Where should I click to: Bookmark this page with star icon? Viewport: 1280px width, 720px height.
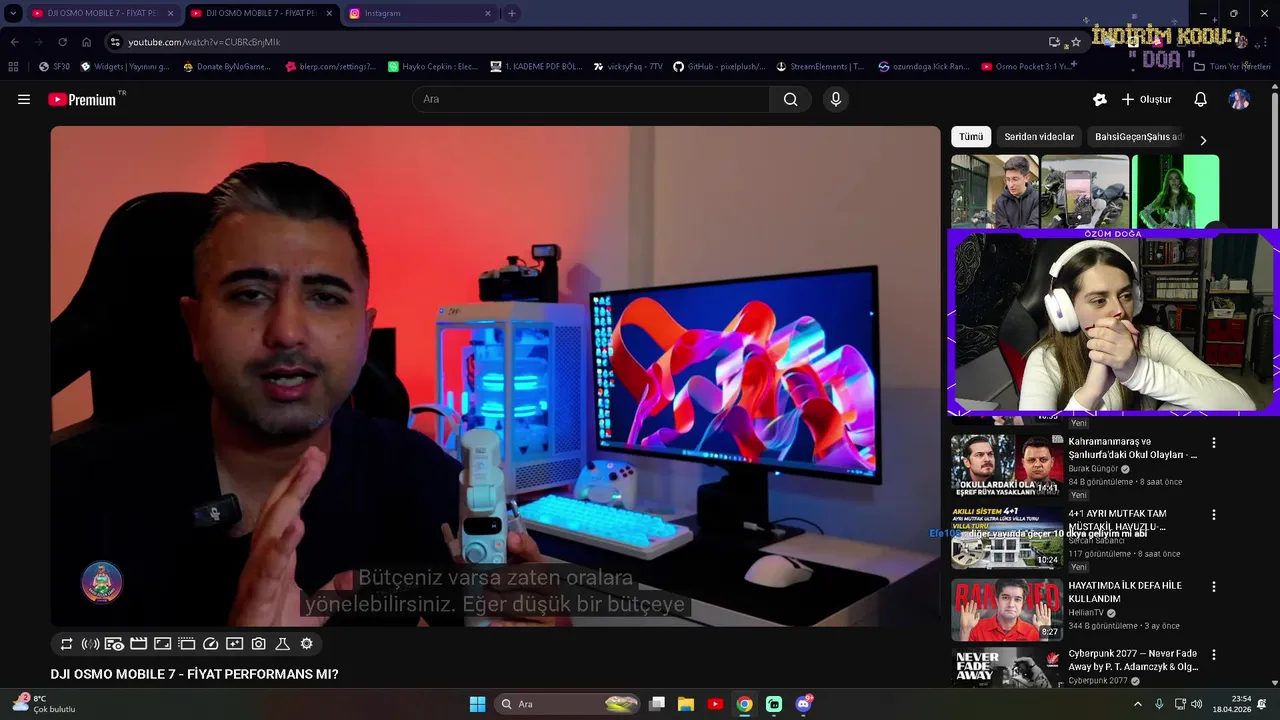click(1076, 42)
